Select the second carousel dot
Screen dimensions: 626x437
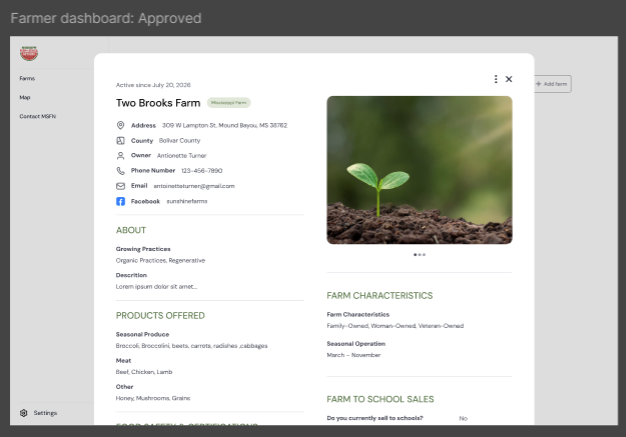[x=420, y=255]
